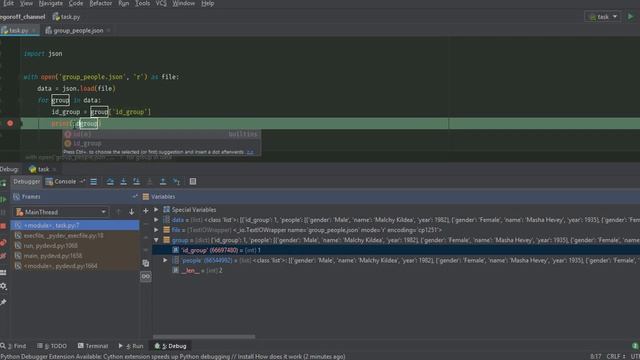Viewport: 640px width, 360px height.
Task: Click the New Watch plus icon
Action: click(x=146, y=211)
